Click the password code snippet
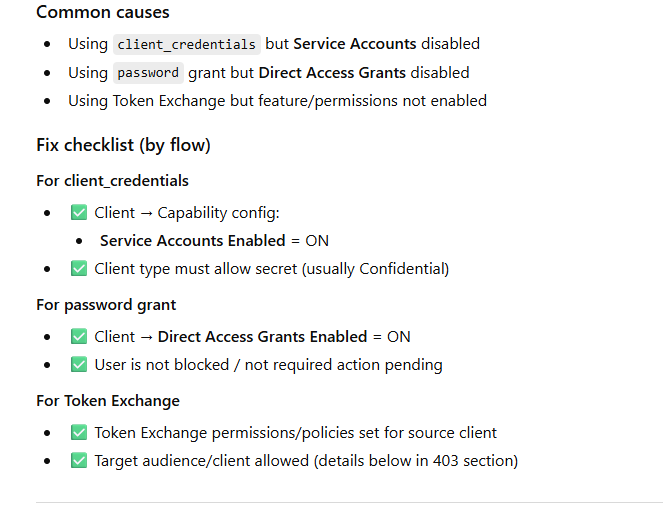This screenshot has width=663, height=512. tap(148, 73)
